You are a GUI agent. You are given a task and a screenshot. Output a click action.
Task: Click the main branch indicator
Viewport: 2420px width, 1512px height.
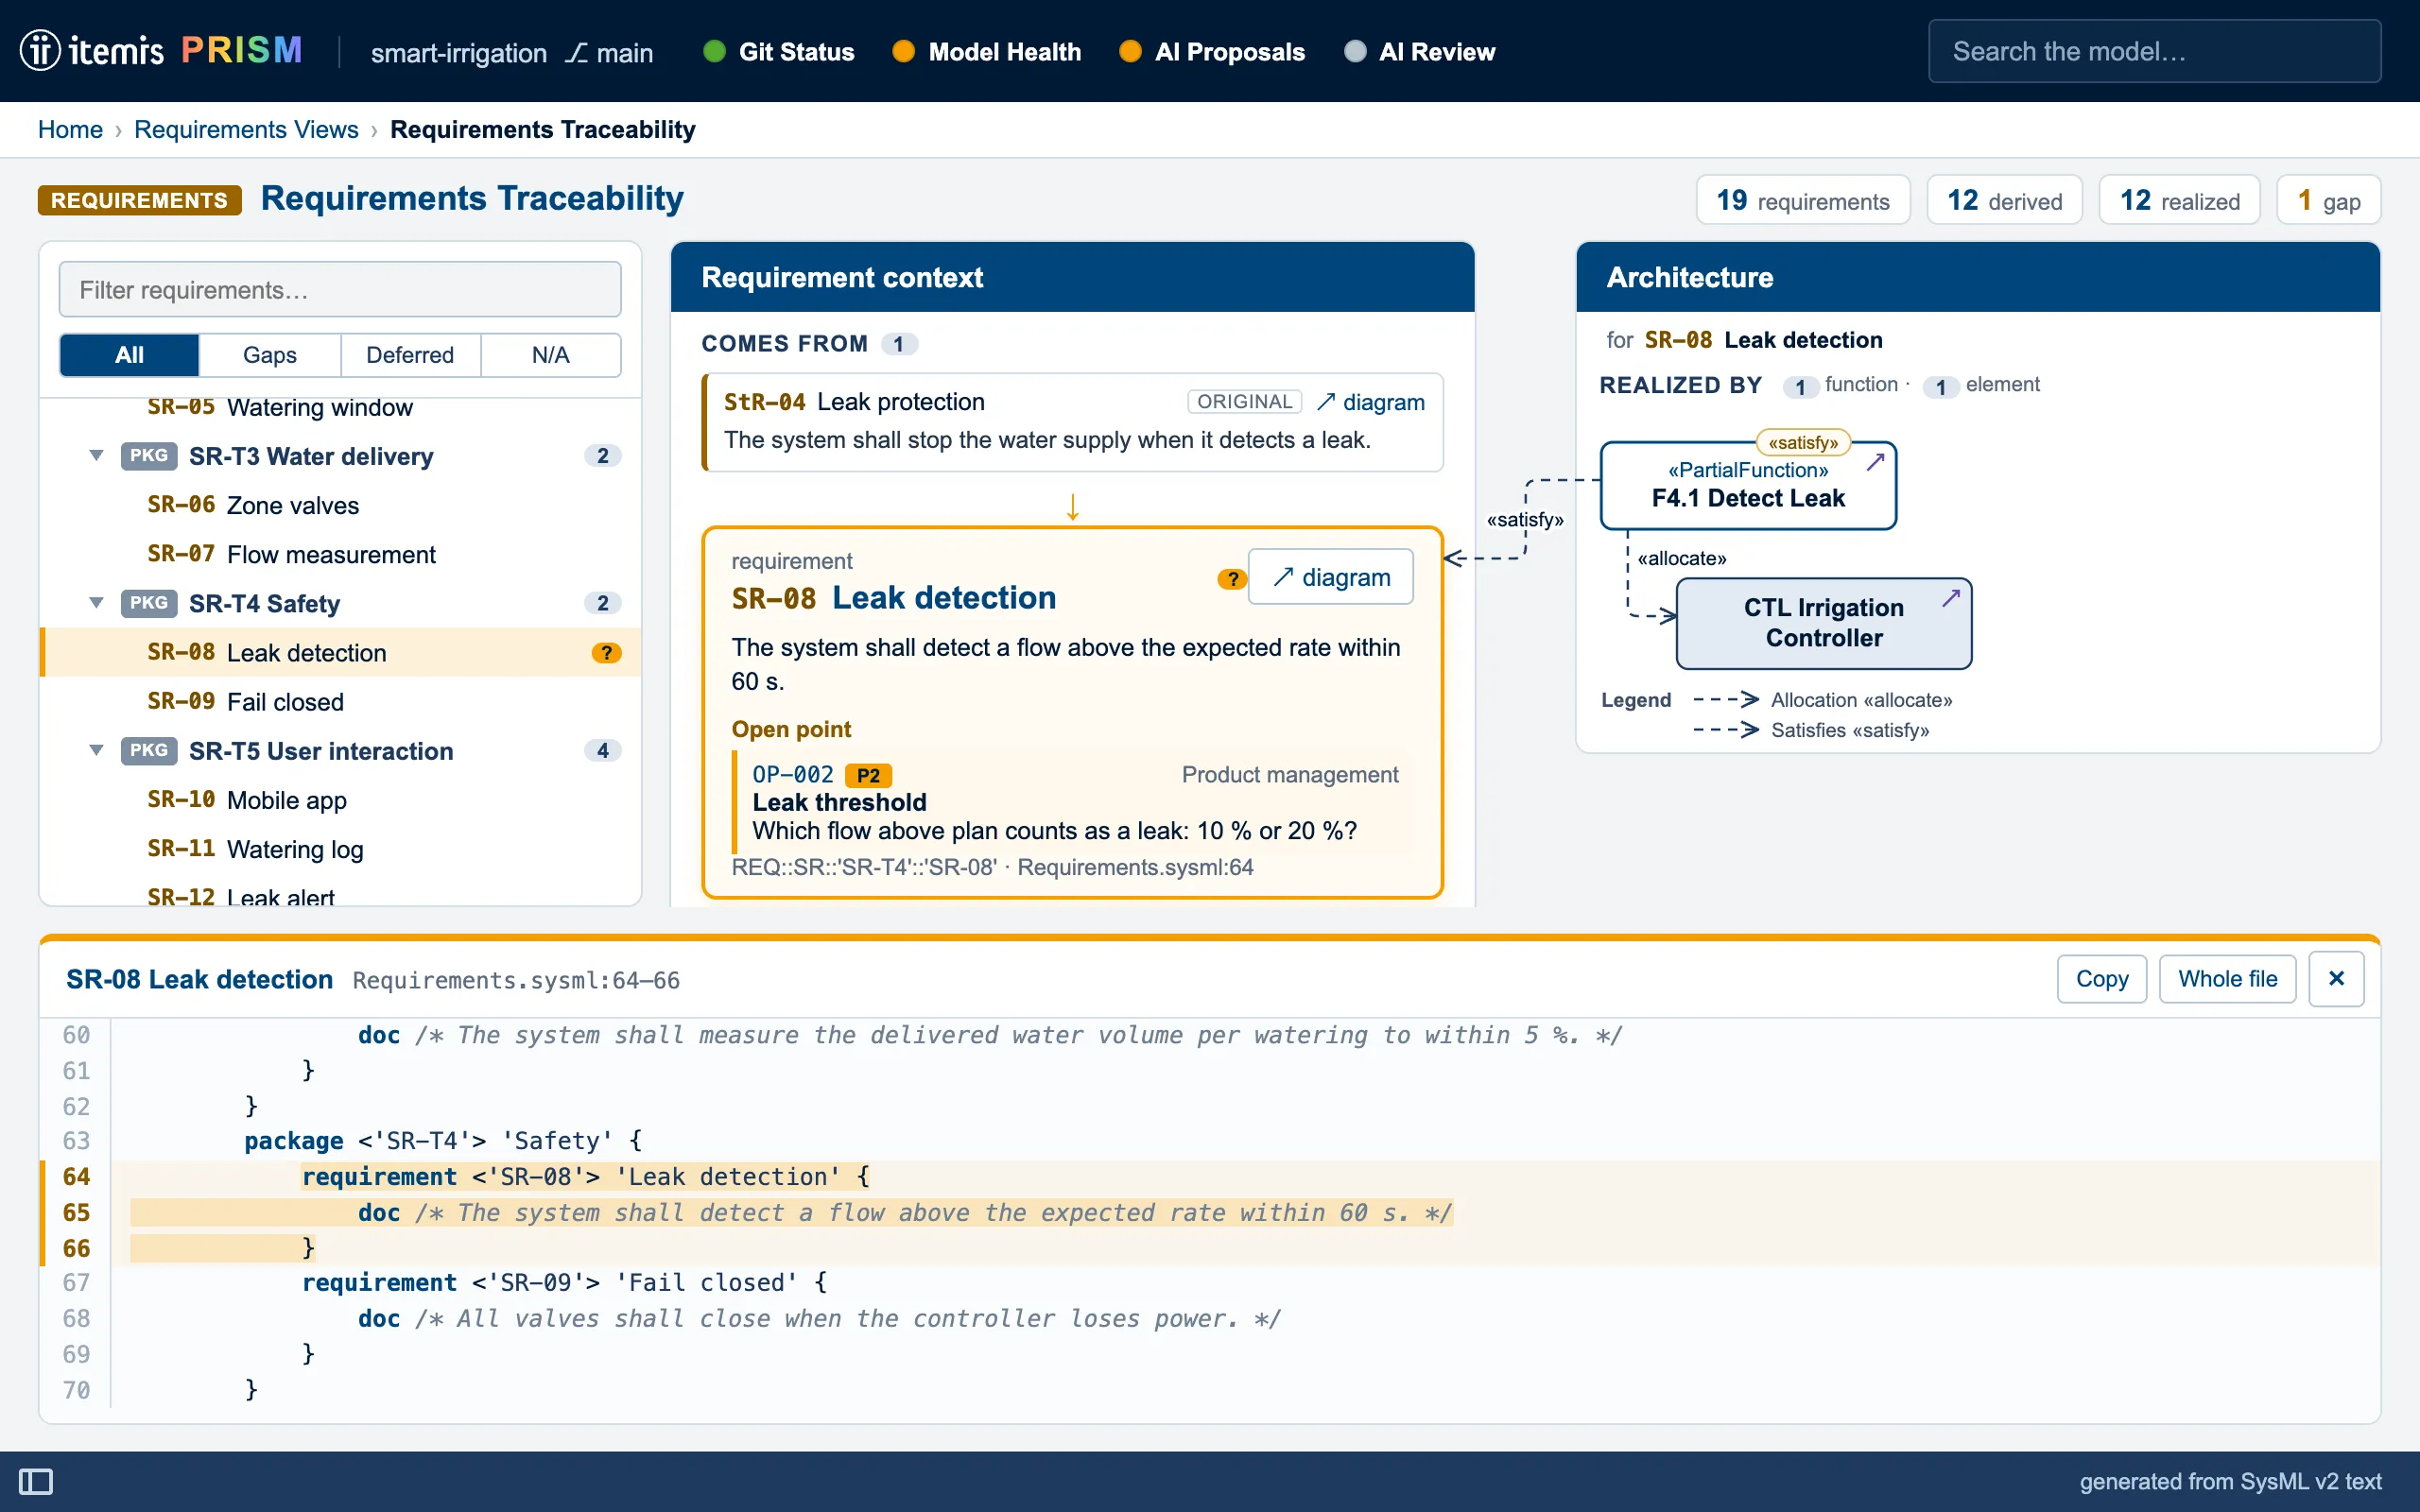click(608, 52)
